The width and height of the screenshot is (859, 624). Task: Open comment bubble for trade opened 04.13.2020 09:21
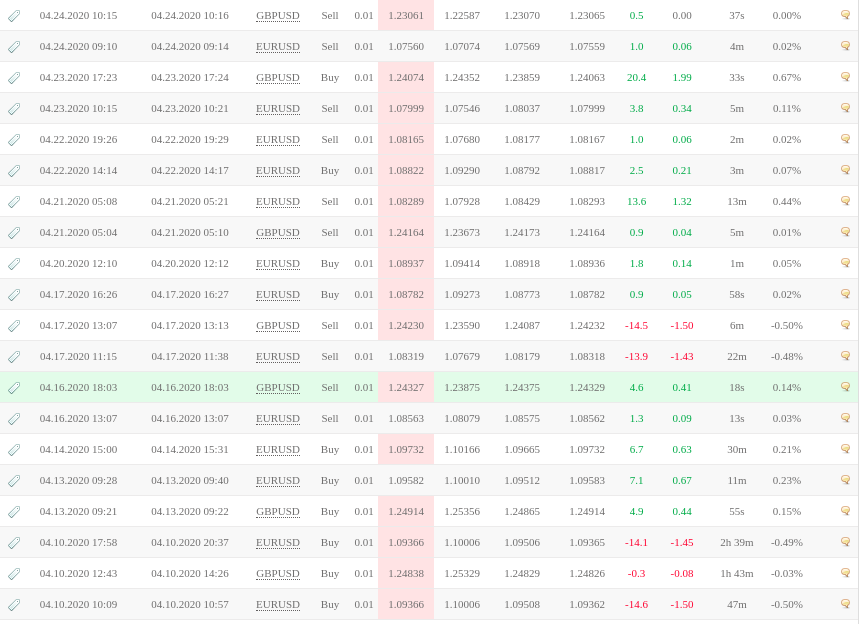pos(845,511)
